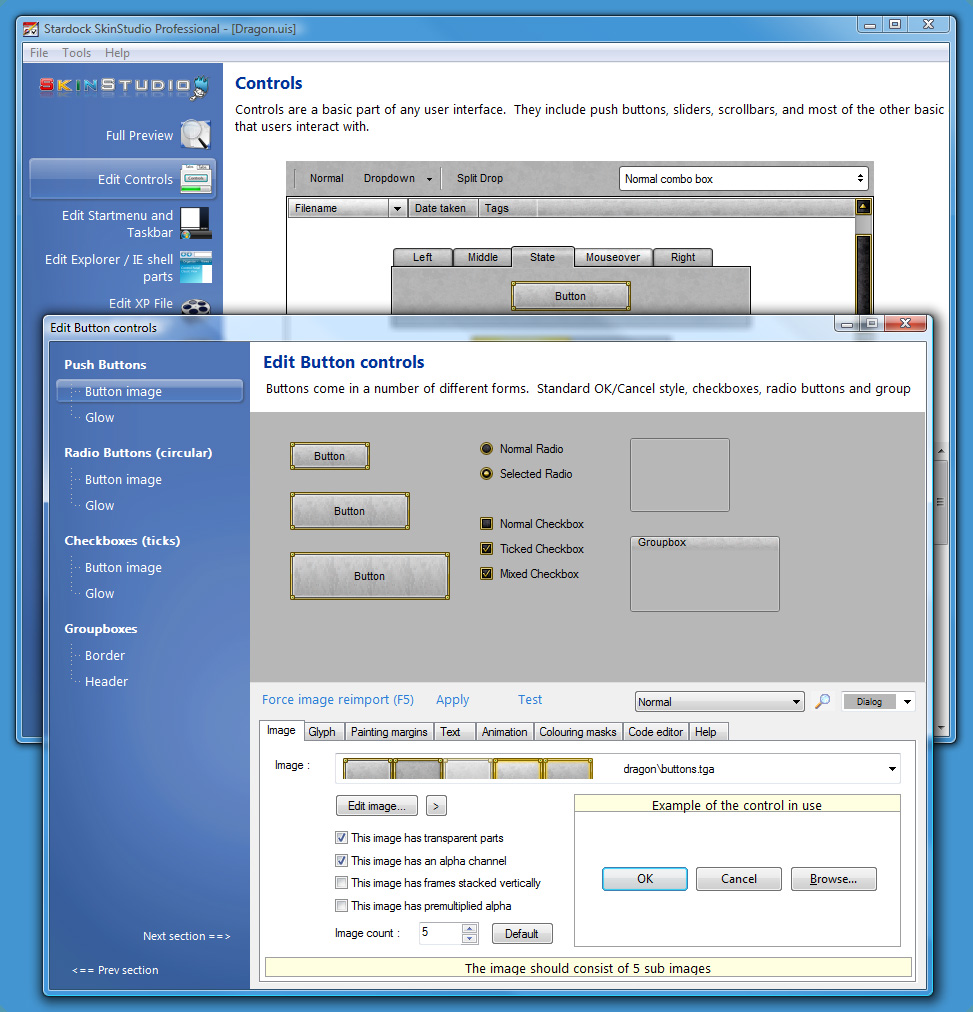Select the Selected Radio preview button
Image resolution: width=973 pixels, height=1012 pixels.
pos(486,474)
